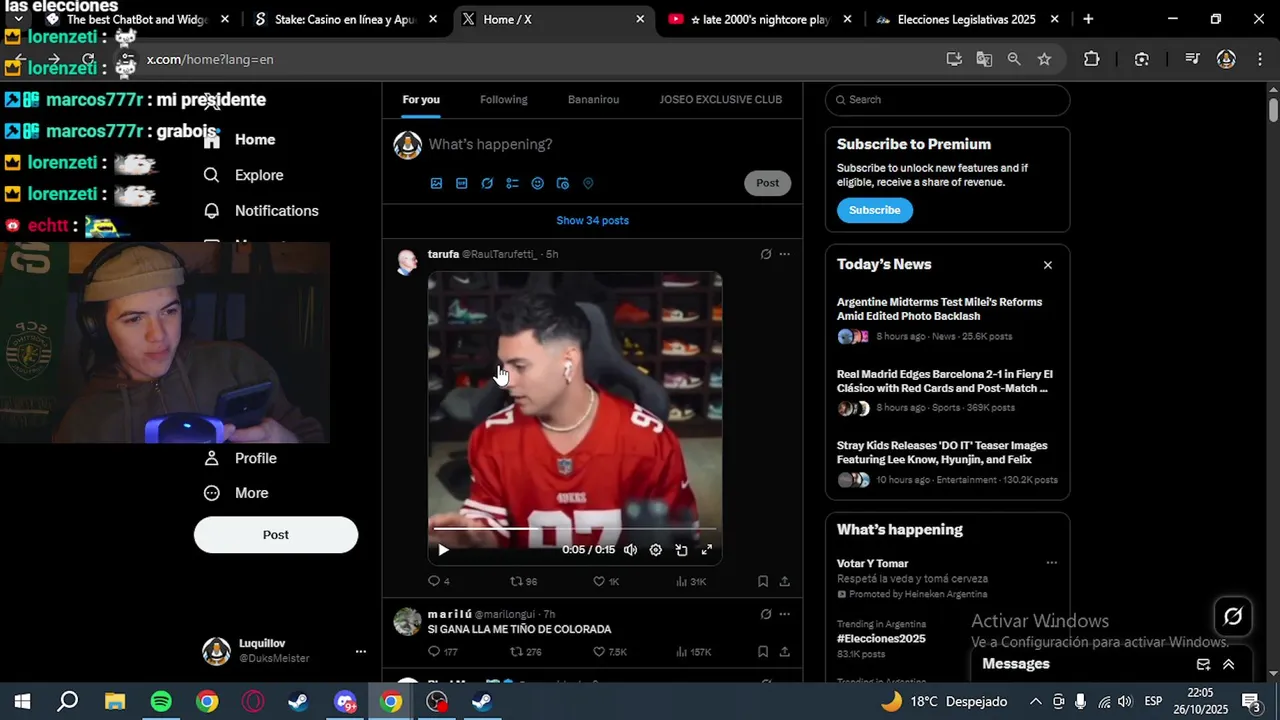Play the video in tarufa's post

point(444,549)
